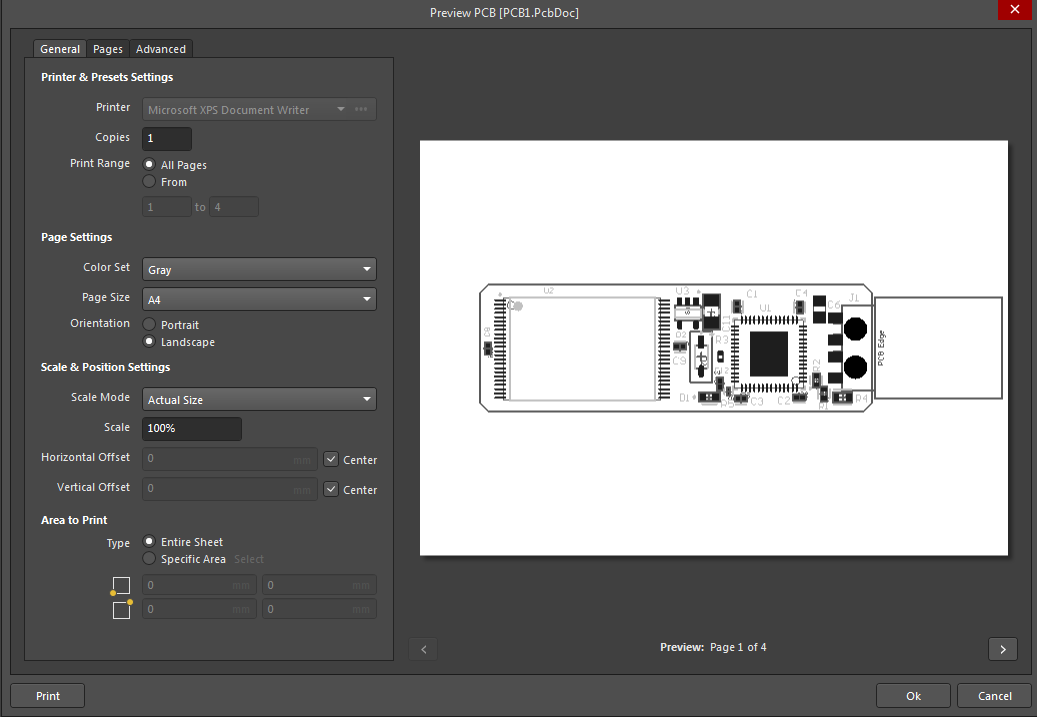
Task: Confirm settings with the Ok button
Action: (x=913, y=695)
